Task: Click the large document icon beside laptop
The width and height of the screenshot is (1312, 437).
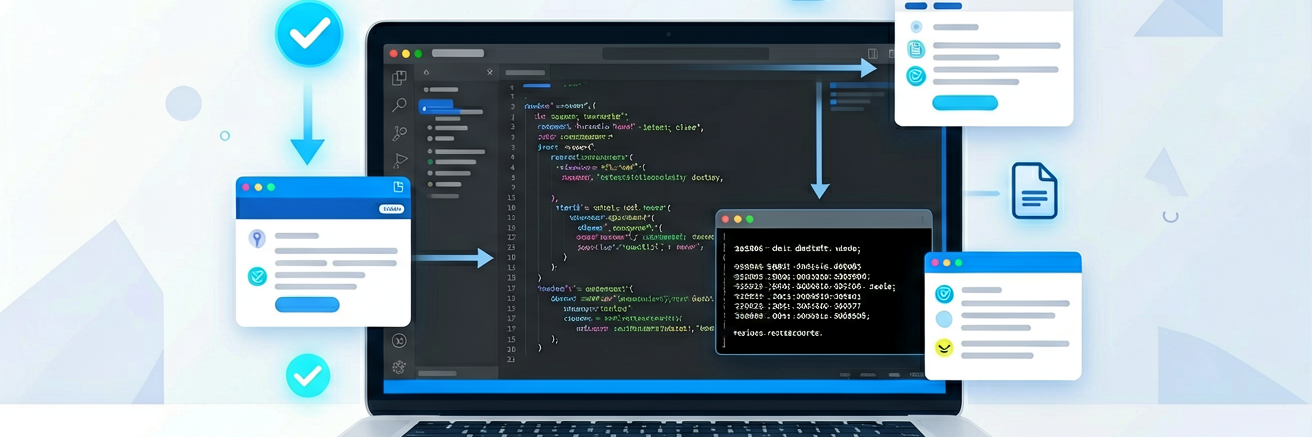Action: pos(1034,191)
